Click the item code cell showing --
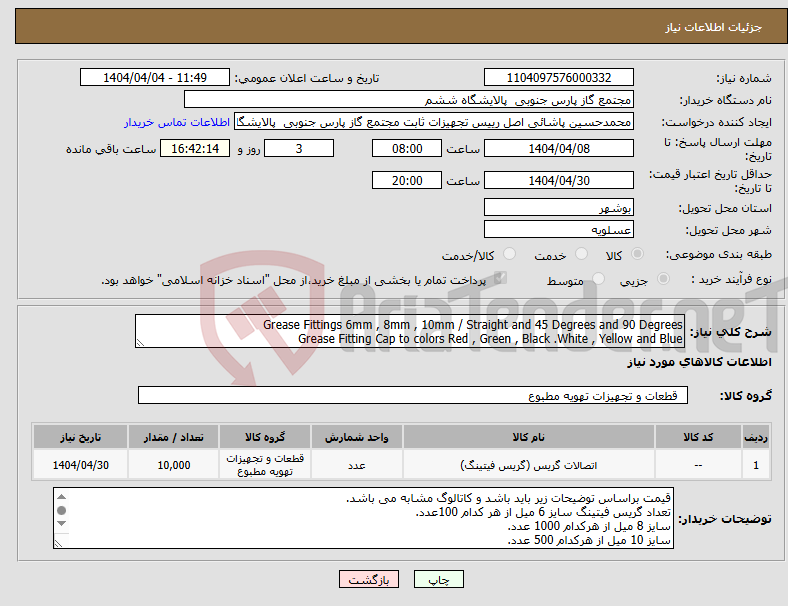The image size is (788, 606). point(698,465)
